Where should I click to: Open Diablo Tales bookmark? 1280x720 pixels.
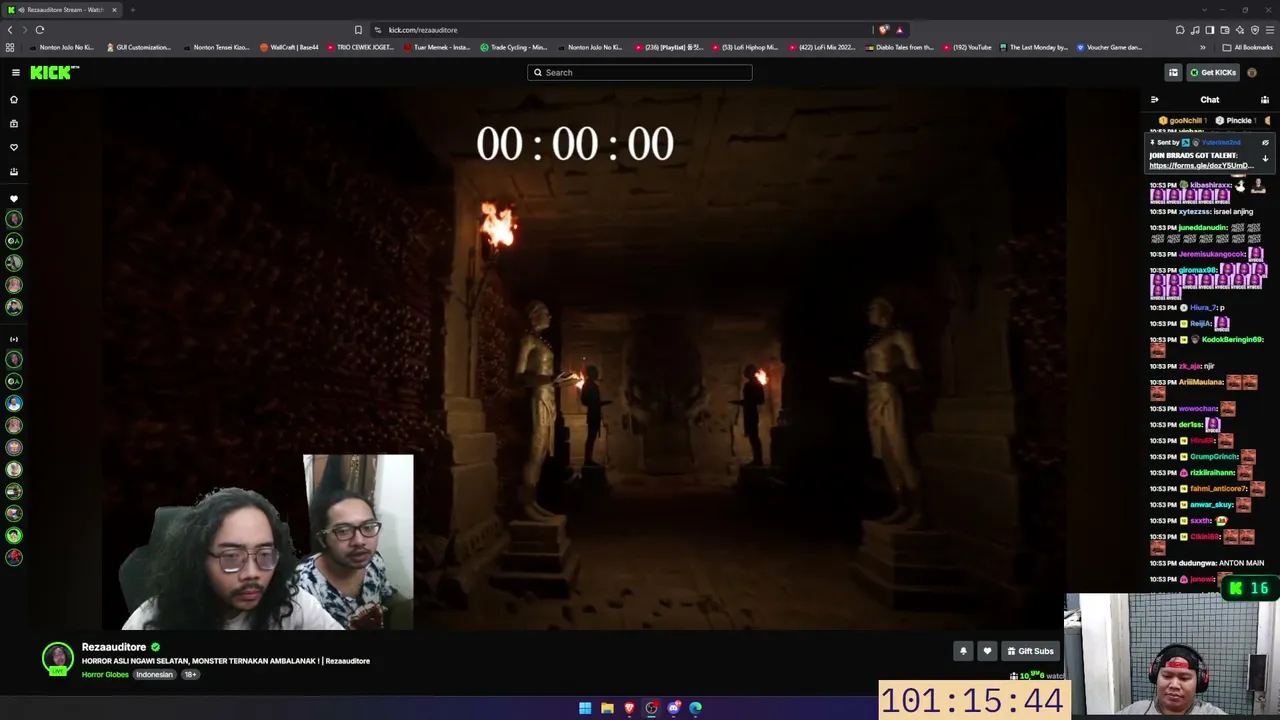click(899, 47)
